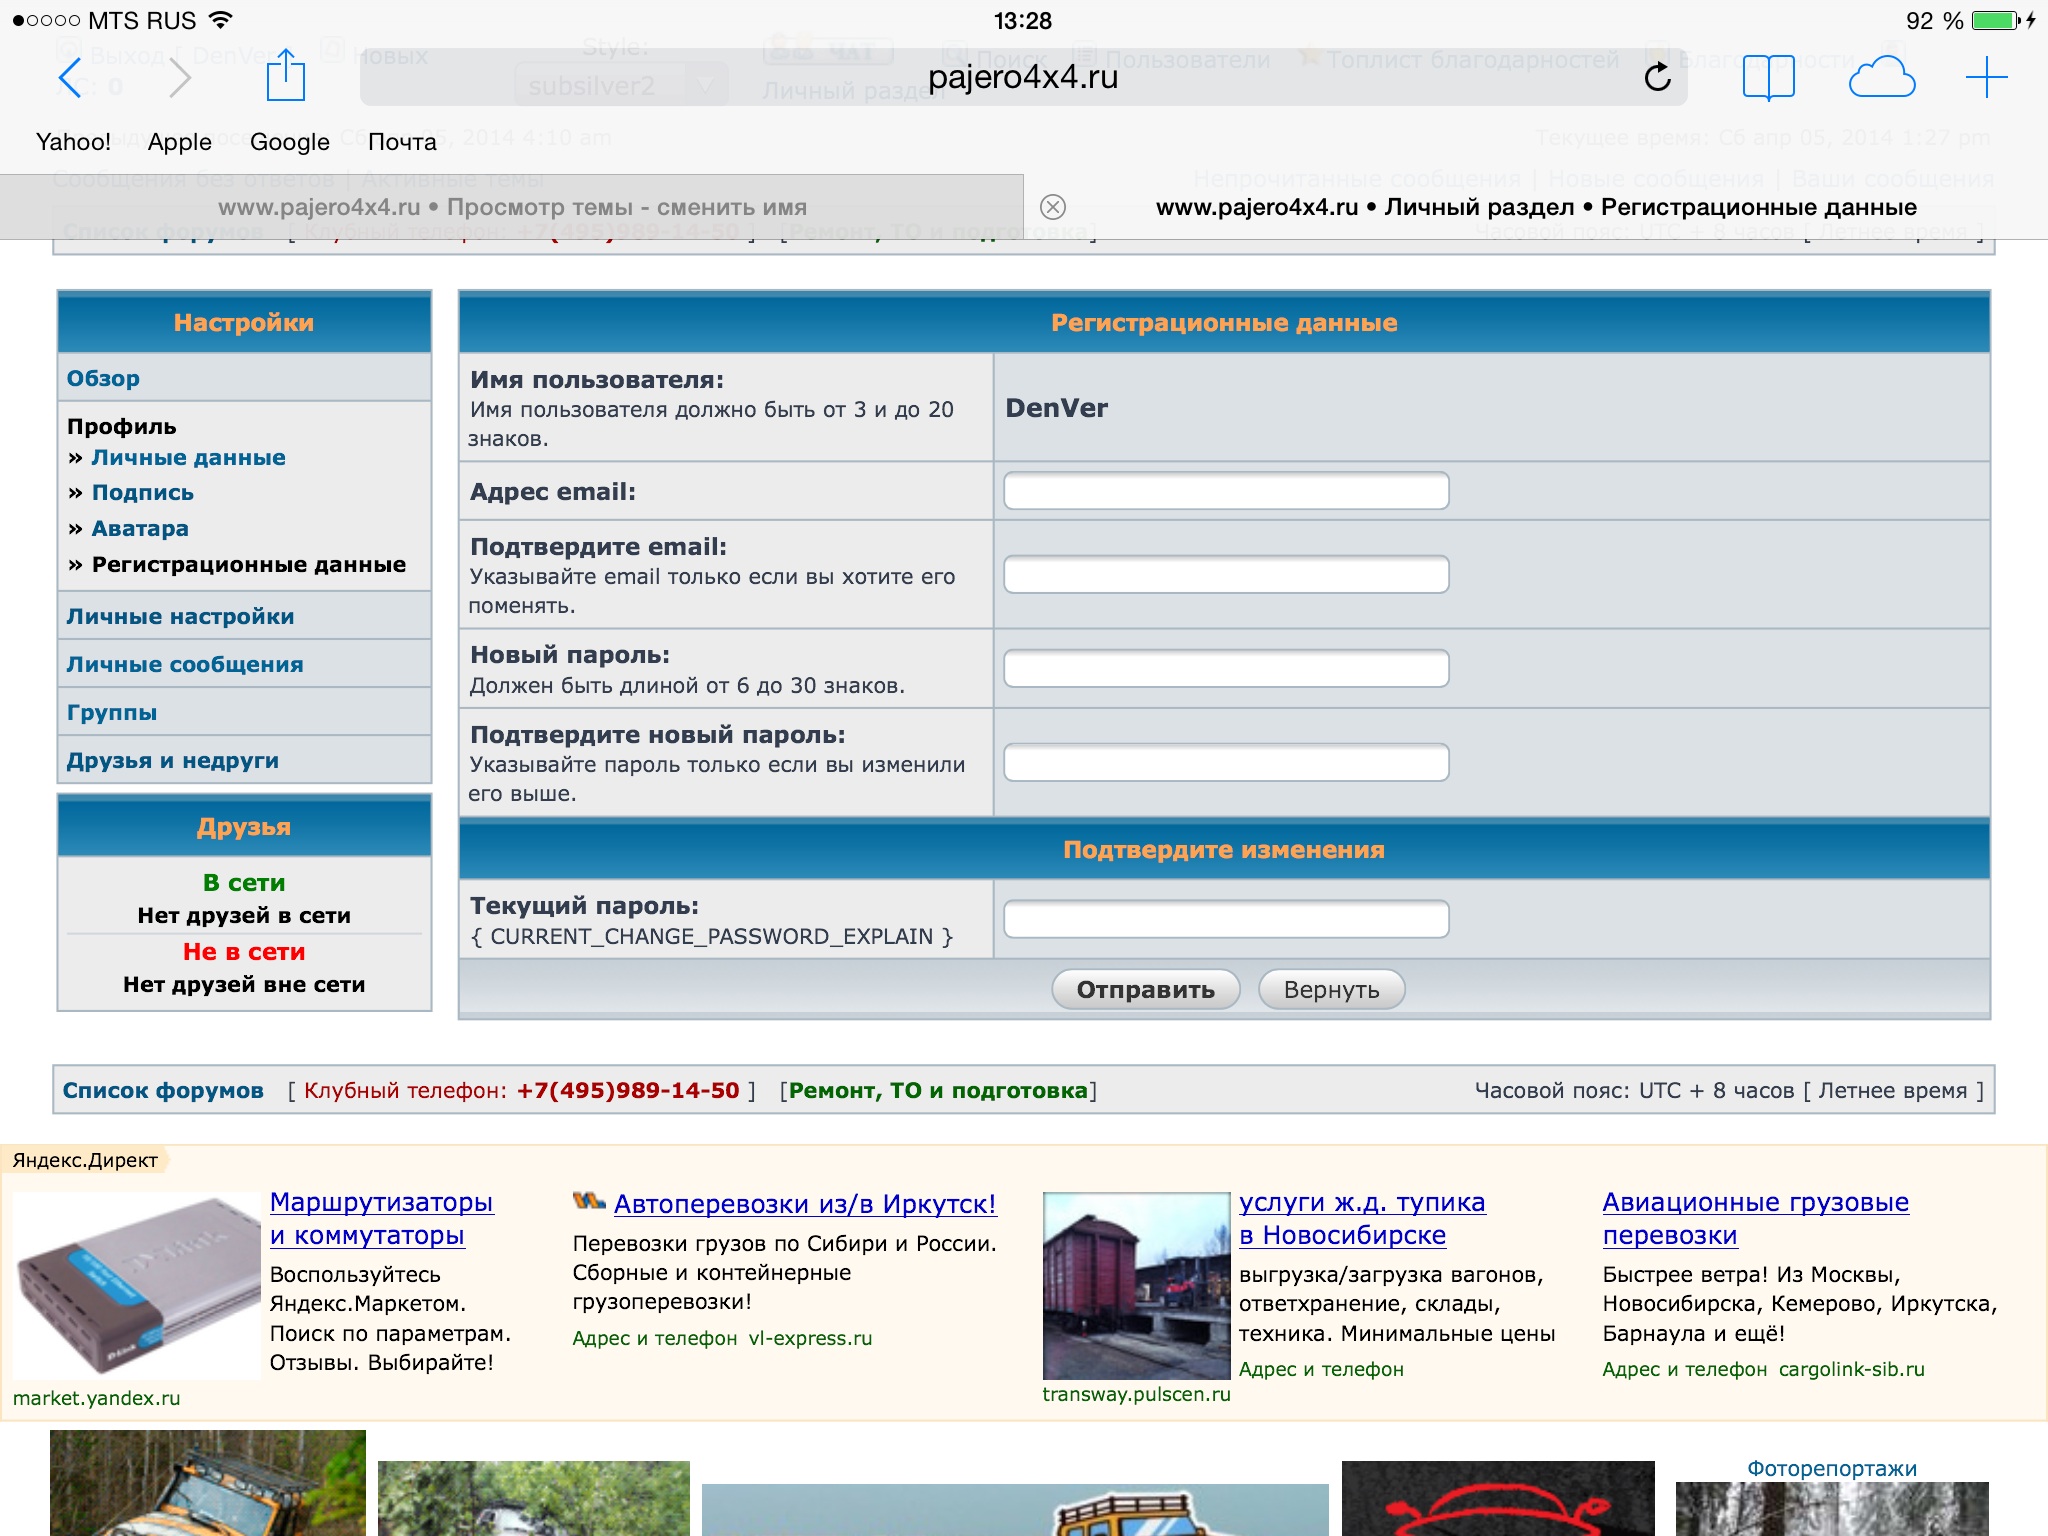Click the Адрес email input field
The image size is (2048, 1536).
(1225, 491)
